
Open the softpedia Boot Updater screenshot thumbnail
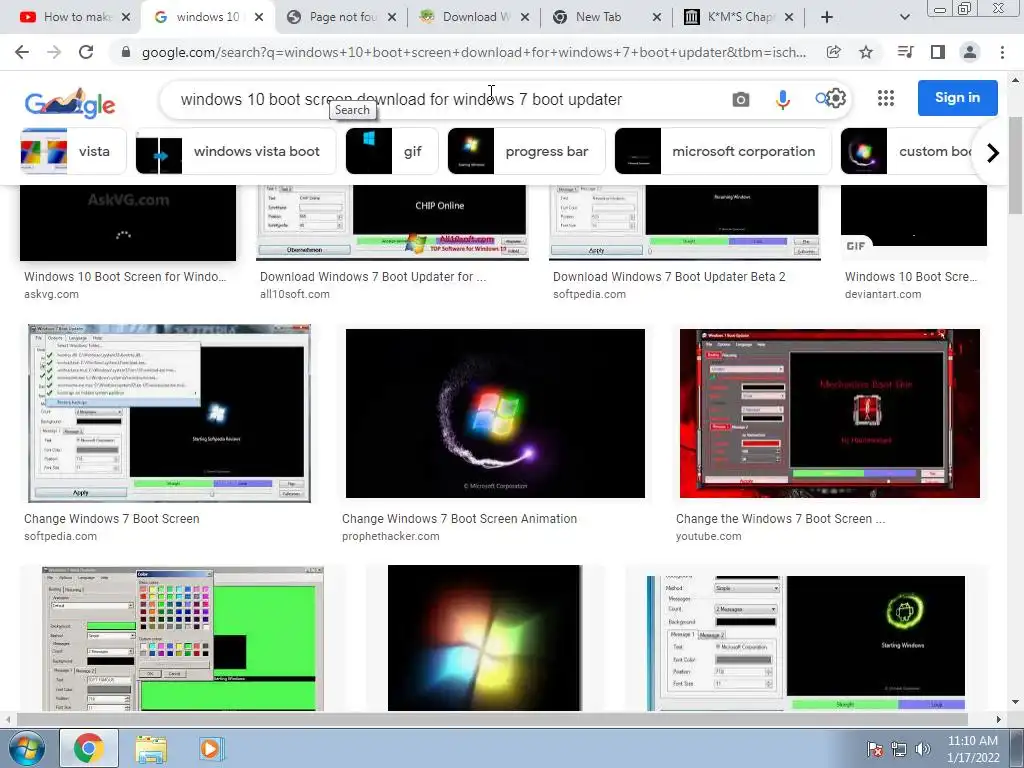(x=169, y=413)
